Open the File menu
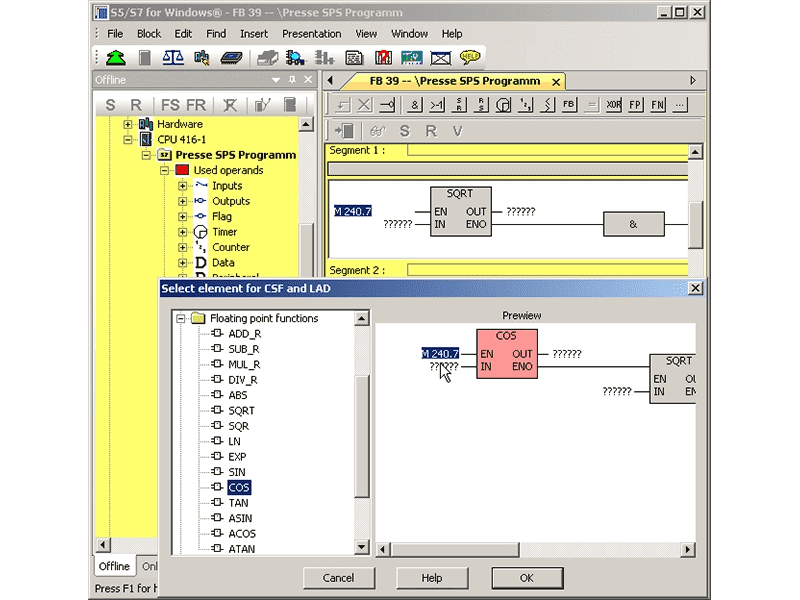This screenshot has width=800, height=600. [x=115, y=34]
